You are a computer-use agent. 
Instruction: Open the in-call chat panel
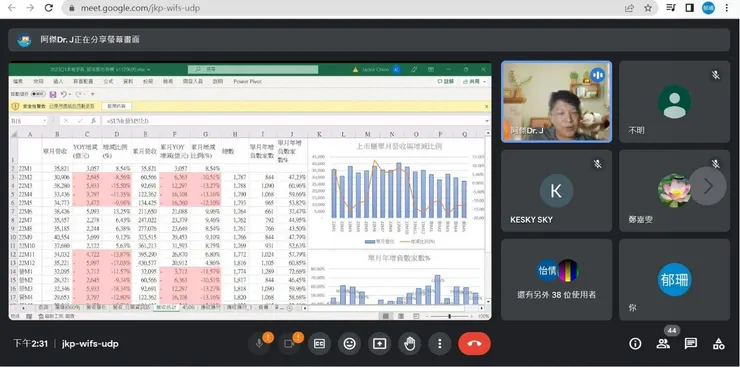[691, 344]
